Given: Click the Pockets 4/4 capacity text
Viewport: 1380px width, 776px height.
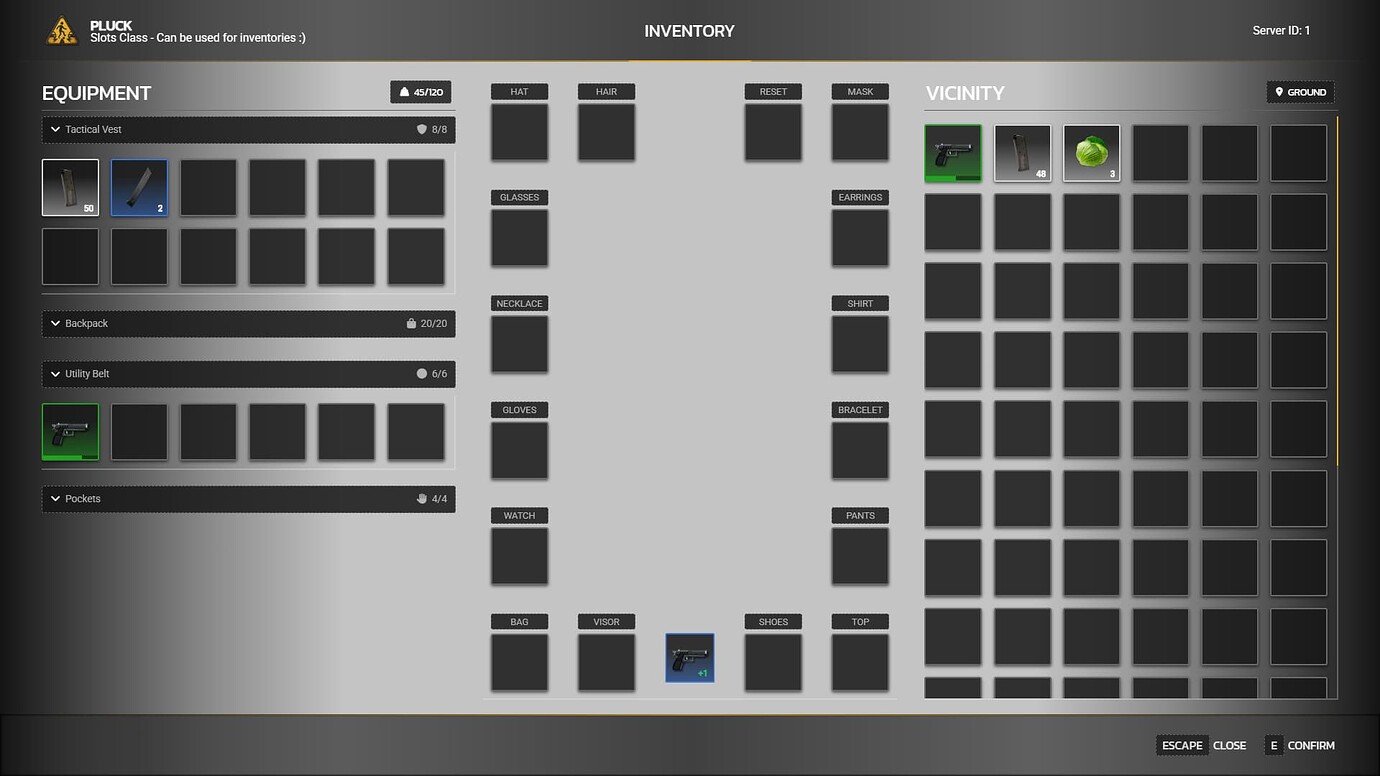Looking at the screenshot, I should [x=439, y=499].
